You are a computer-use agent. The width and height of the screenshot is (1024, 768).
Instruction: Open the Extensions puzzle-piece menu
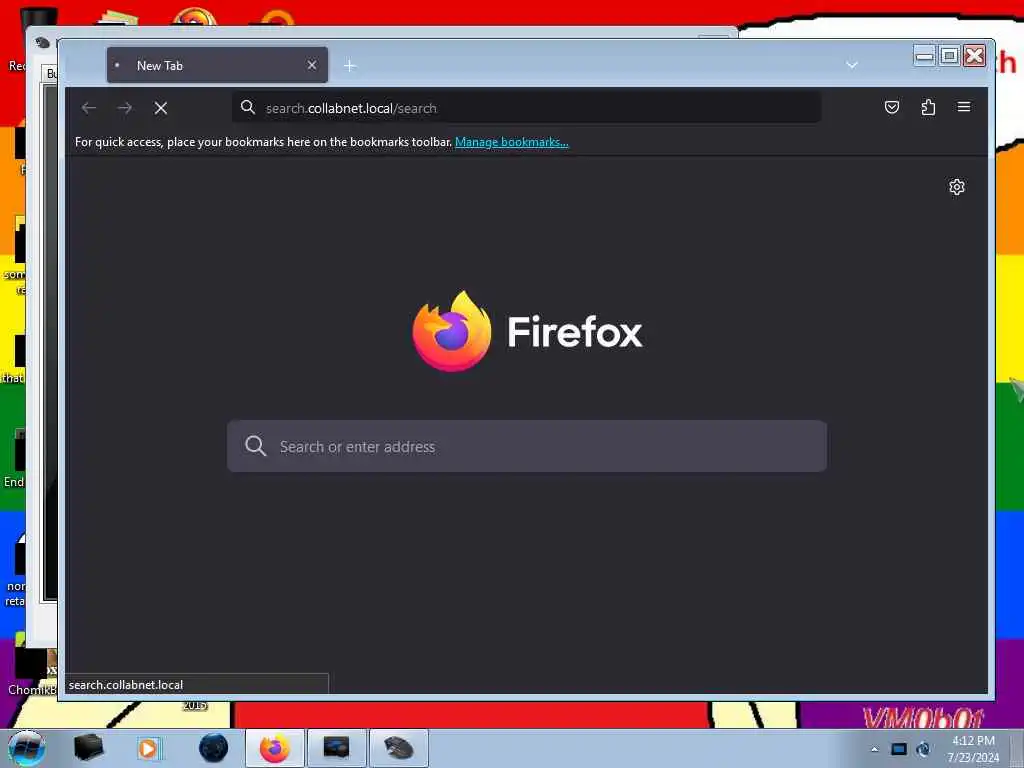928,107
